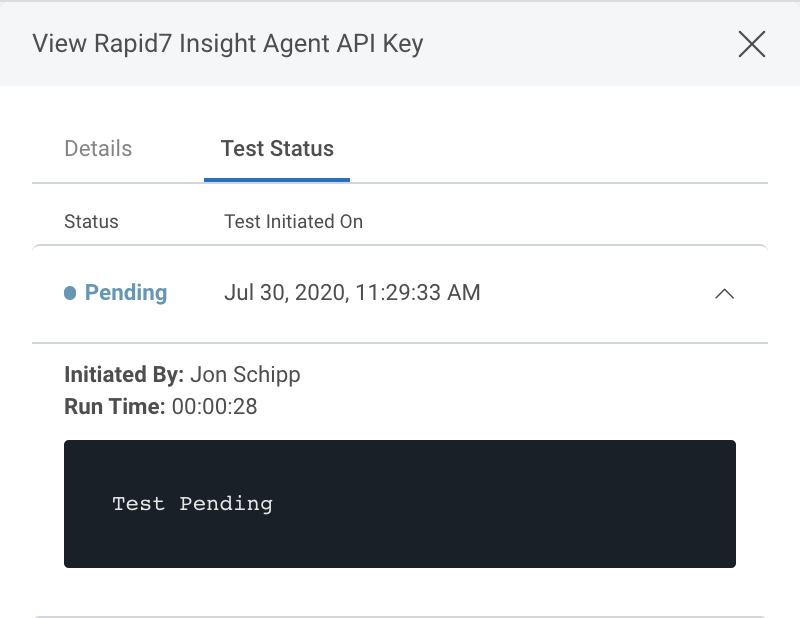Click the blue Pending status dot
800x618 pixels.
coord(70,293)
